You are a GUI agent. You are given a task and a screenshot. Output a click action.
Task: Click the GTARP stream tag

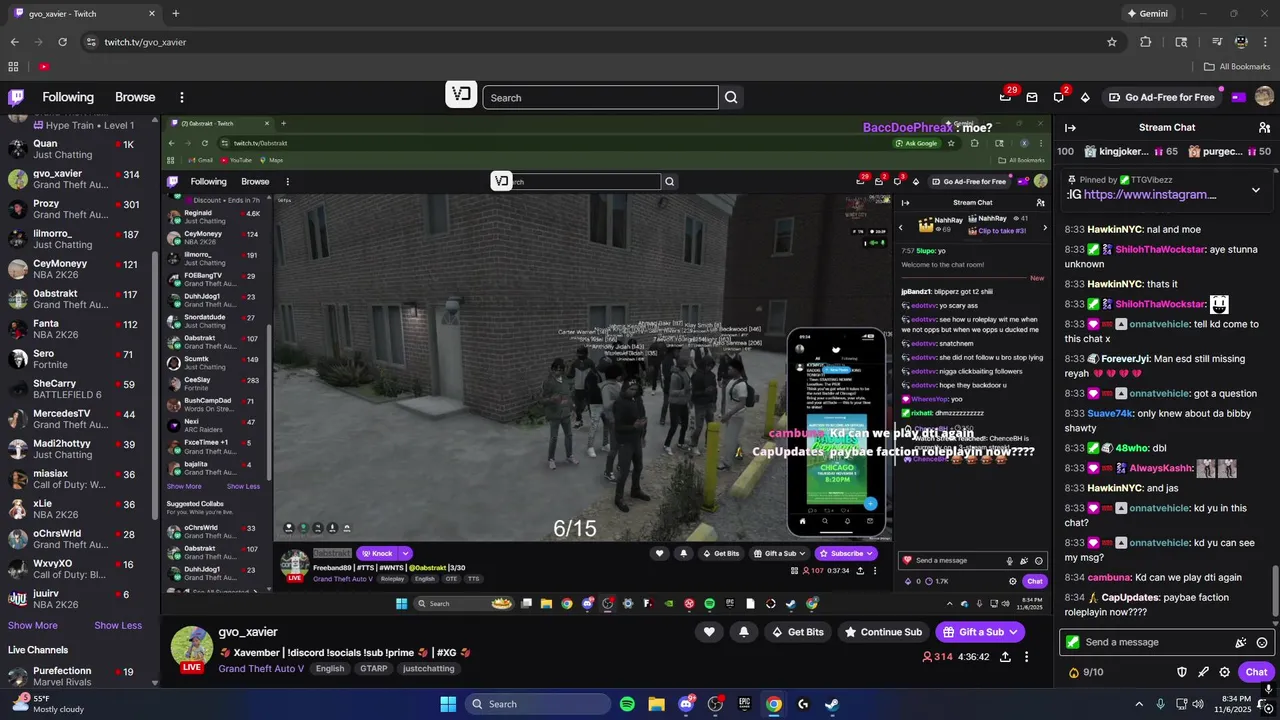click(373, 668)
